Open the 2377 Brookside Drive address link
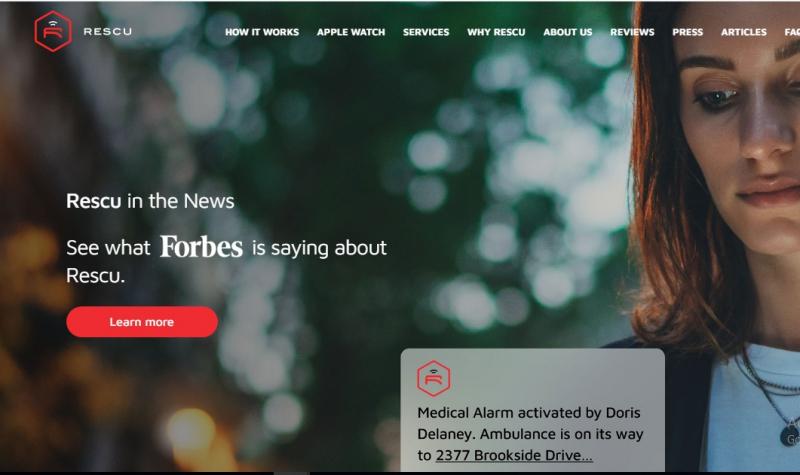Image resolution: width=800 pixels, height=475 pixels. click(514, 455)
